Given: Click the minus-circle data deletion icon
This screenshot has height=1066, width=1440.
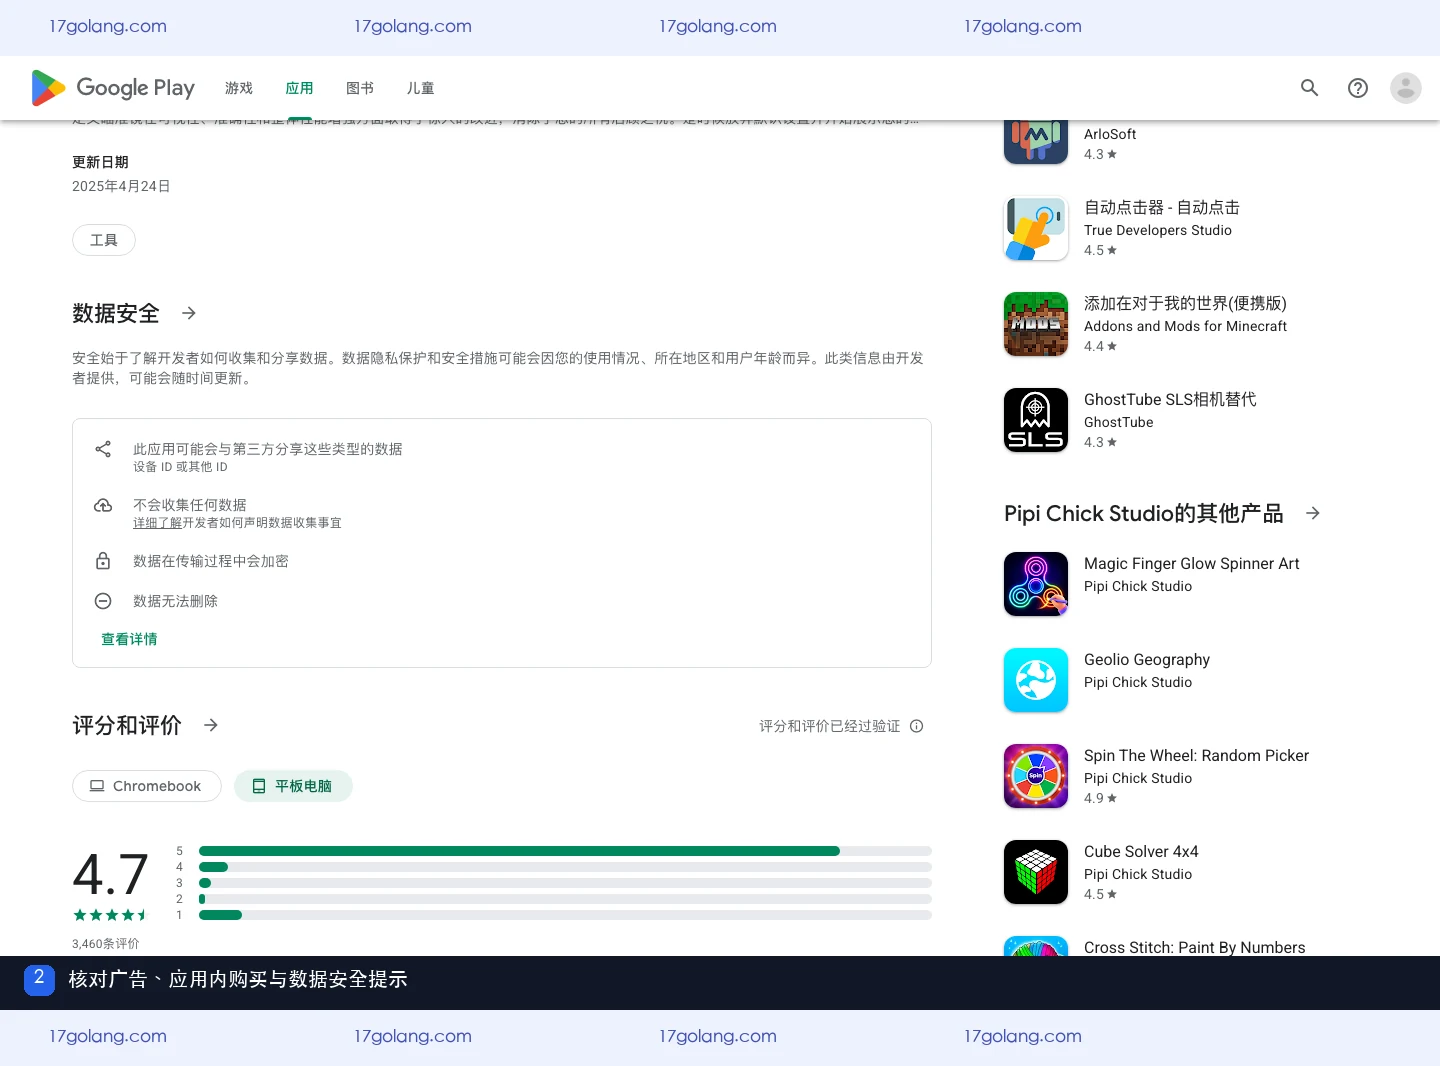Looking at the screenshot, I should pyautogui.click(x=103, y=601).
